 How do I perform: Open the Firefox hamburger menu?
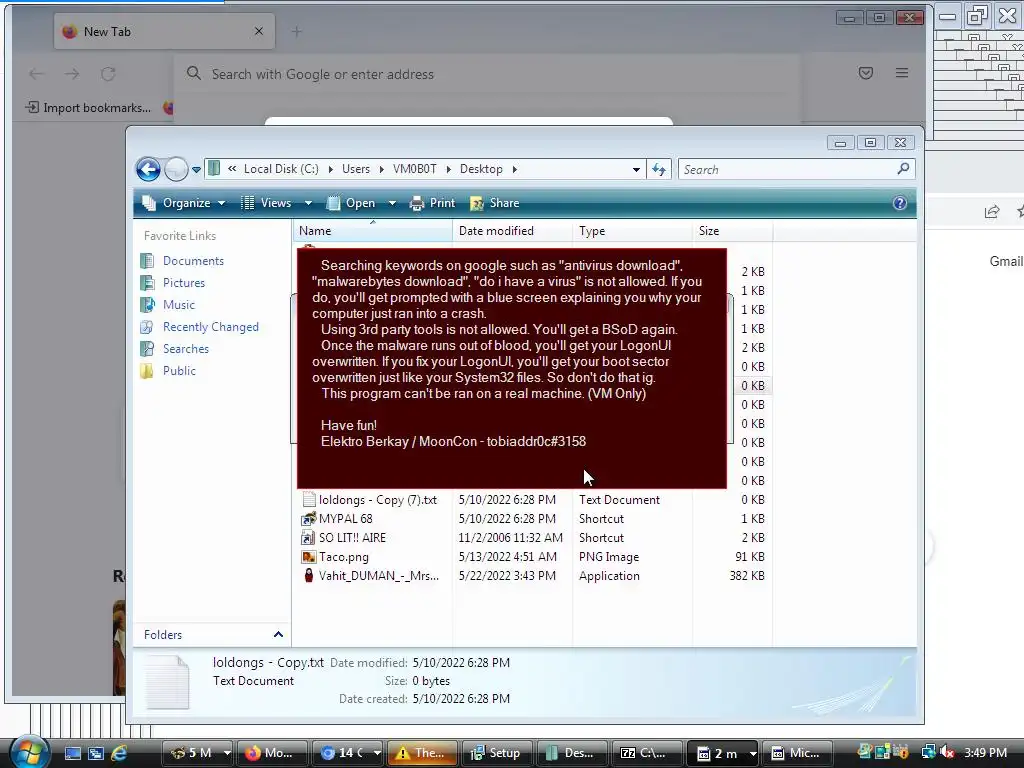(902, 73)
